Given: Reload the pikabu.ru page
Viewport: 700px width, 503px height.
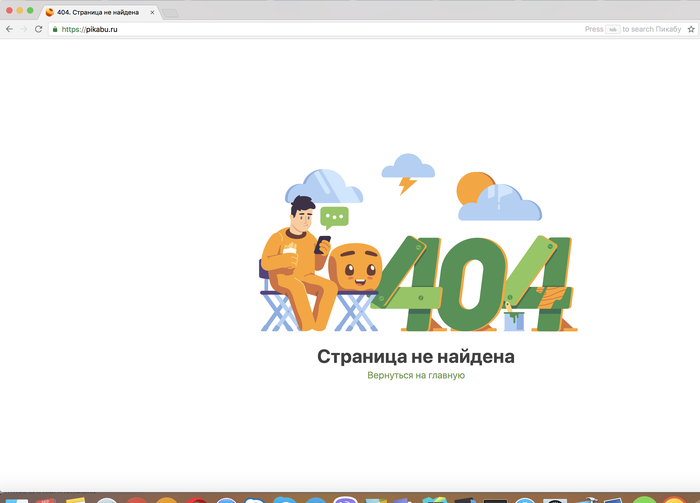Looking at the screenshot, I should point(39,29).
